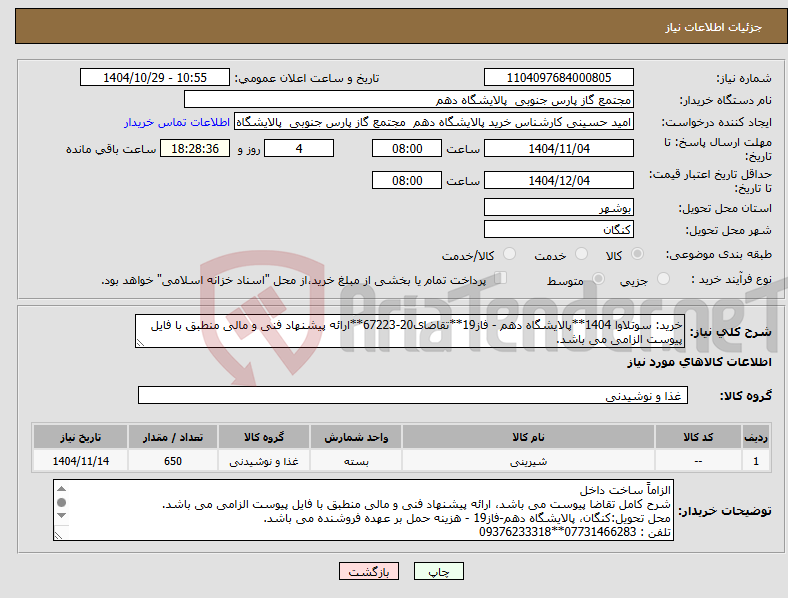Screen dimensions: 788x598
Task: Click the کد کالا column header
Action: [698, 437]
